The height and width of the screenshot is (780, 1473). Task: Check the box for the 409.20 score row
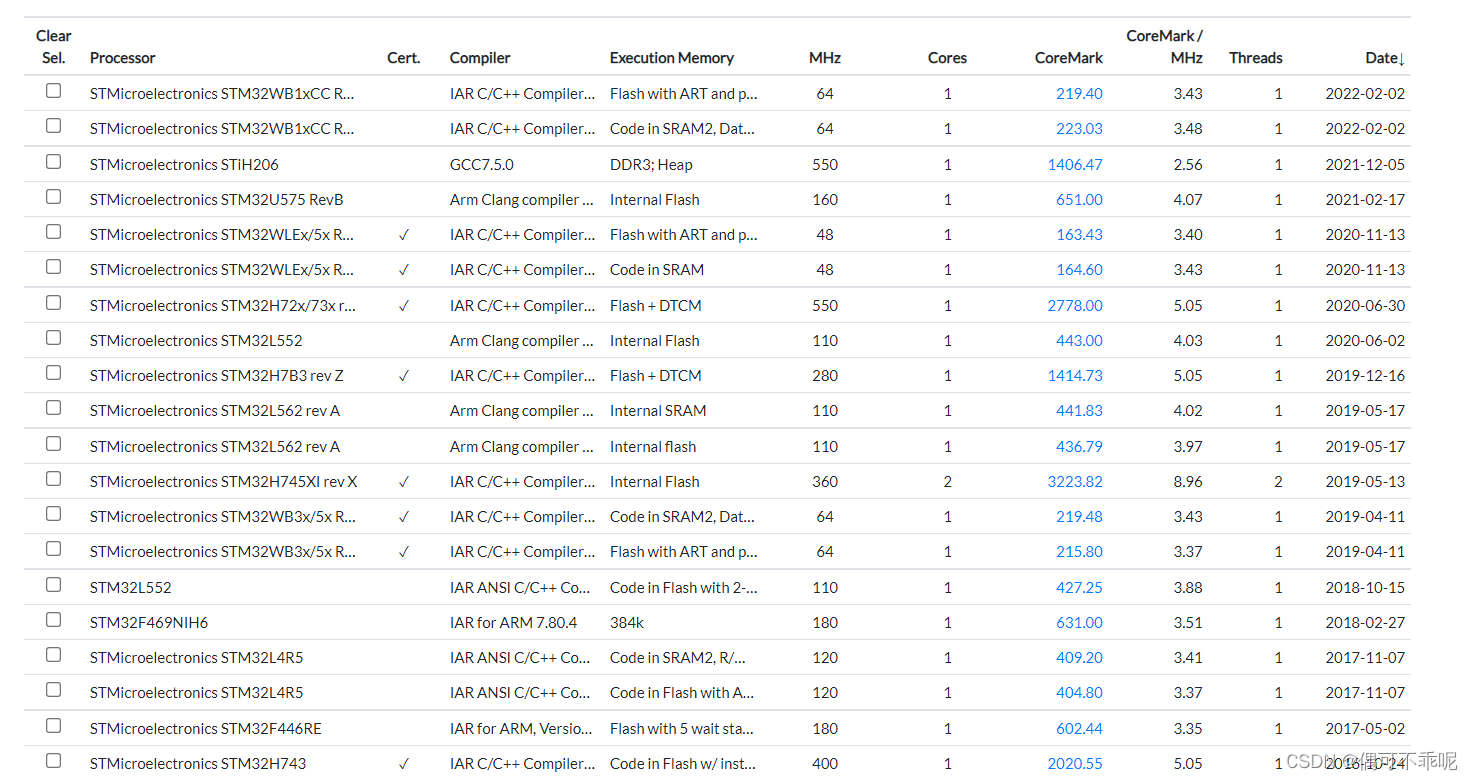(x=54, y=655)
